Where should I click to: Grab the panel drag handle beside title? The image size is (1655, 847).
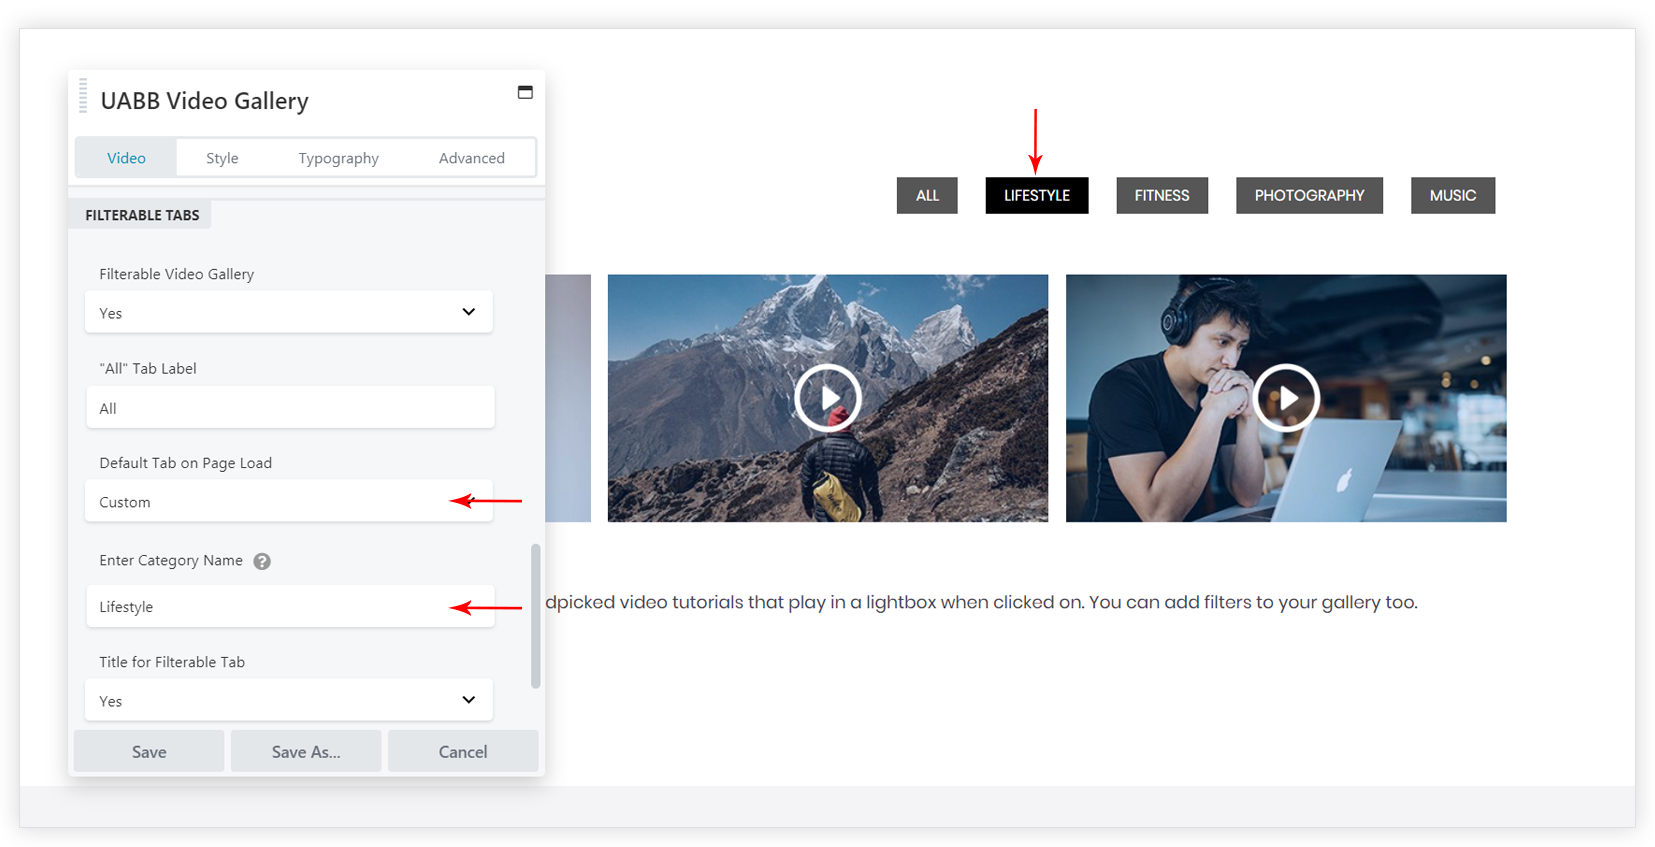coord(83,97)
